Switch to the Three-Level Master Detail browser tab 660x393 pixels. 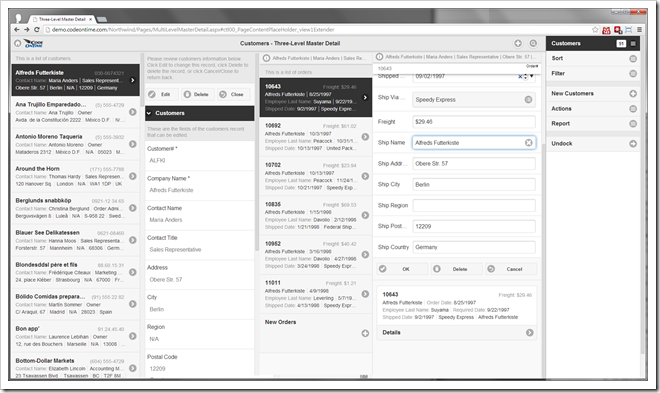click(62, 19)
